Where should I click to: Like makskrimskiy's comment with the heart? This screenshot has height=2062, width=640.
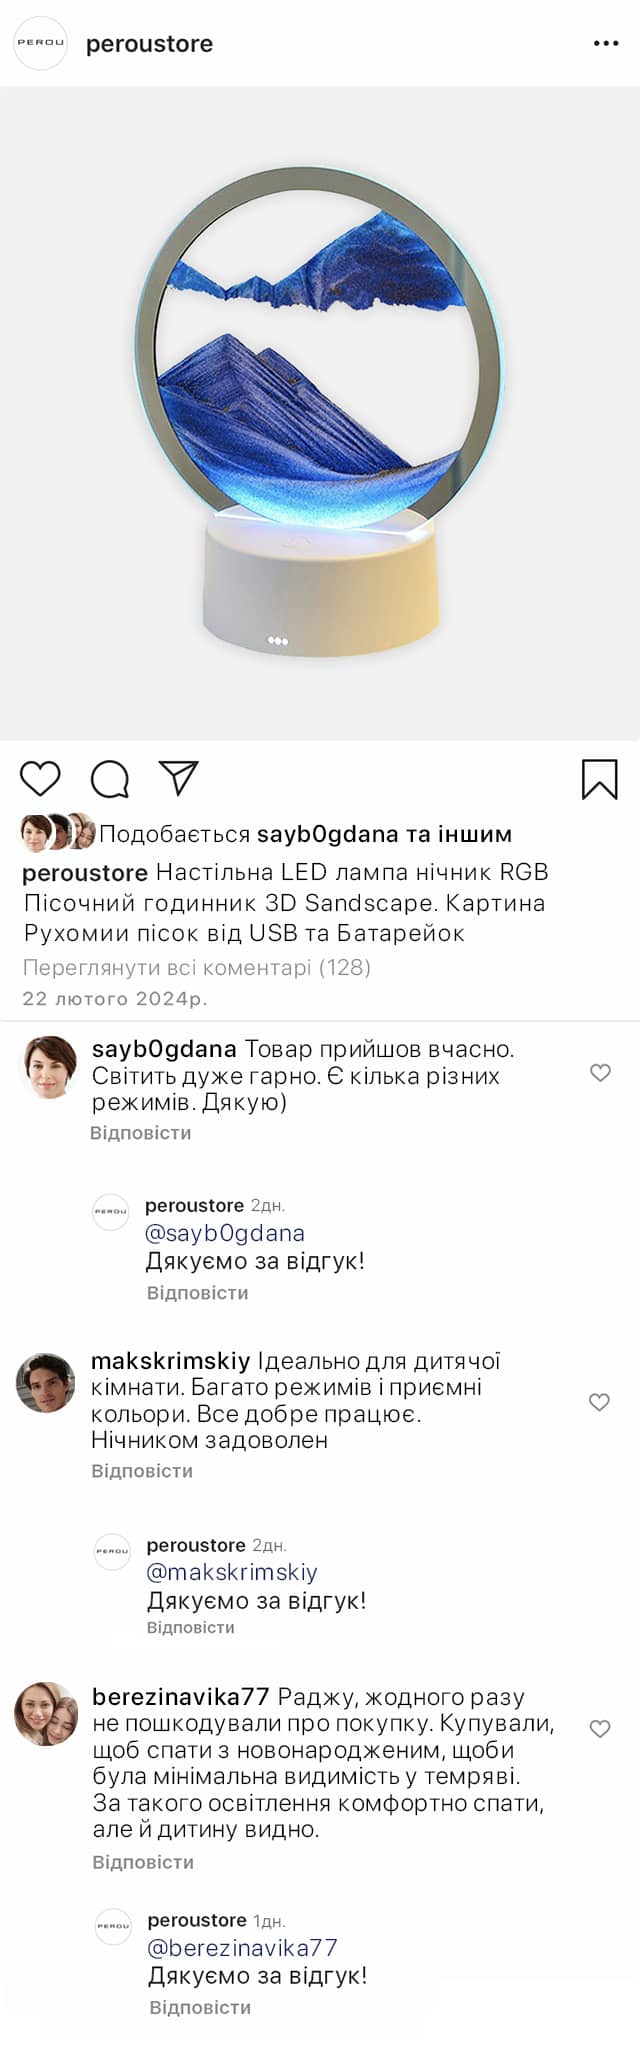click(599, 1402)
